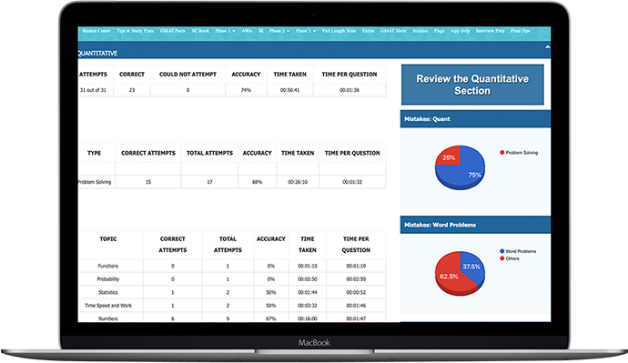The height and width of the screenshot is (363, 628).
Task: Click the Mistakes: Word Problems panel header
Action: [475, 225]
